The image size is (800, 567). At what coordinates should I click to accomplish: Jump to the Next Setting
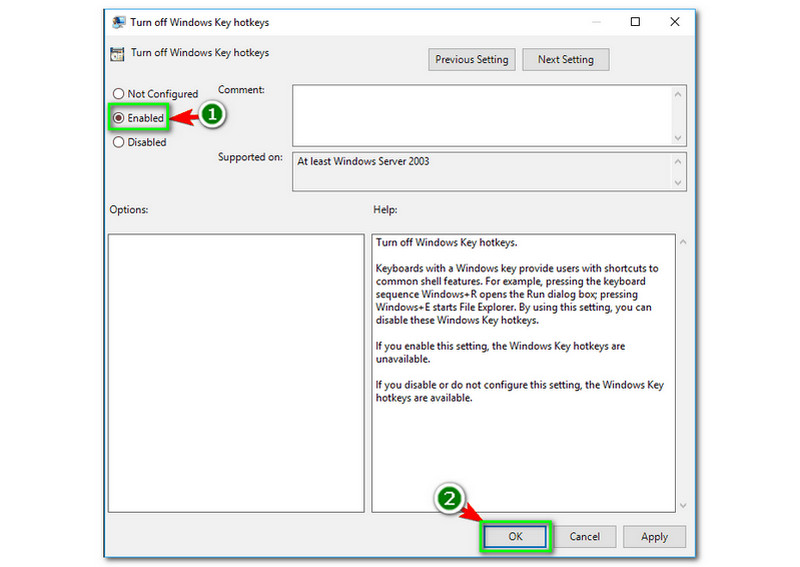(x=565, y=60)
